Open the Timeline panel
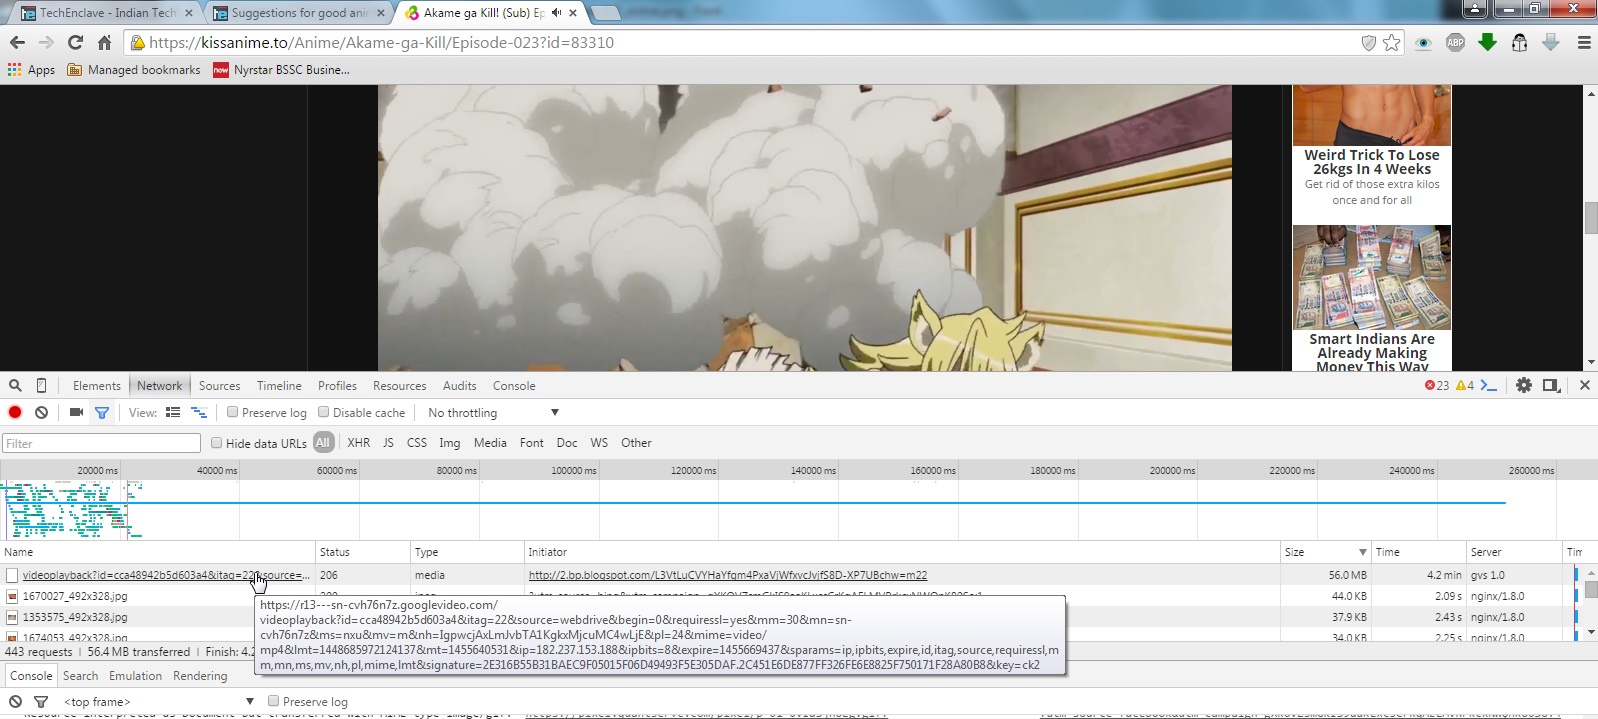1598x719 pixels. [x=279, y=386]
